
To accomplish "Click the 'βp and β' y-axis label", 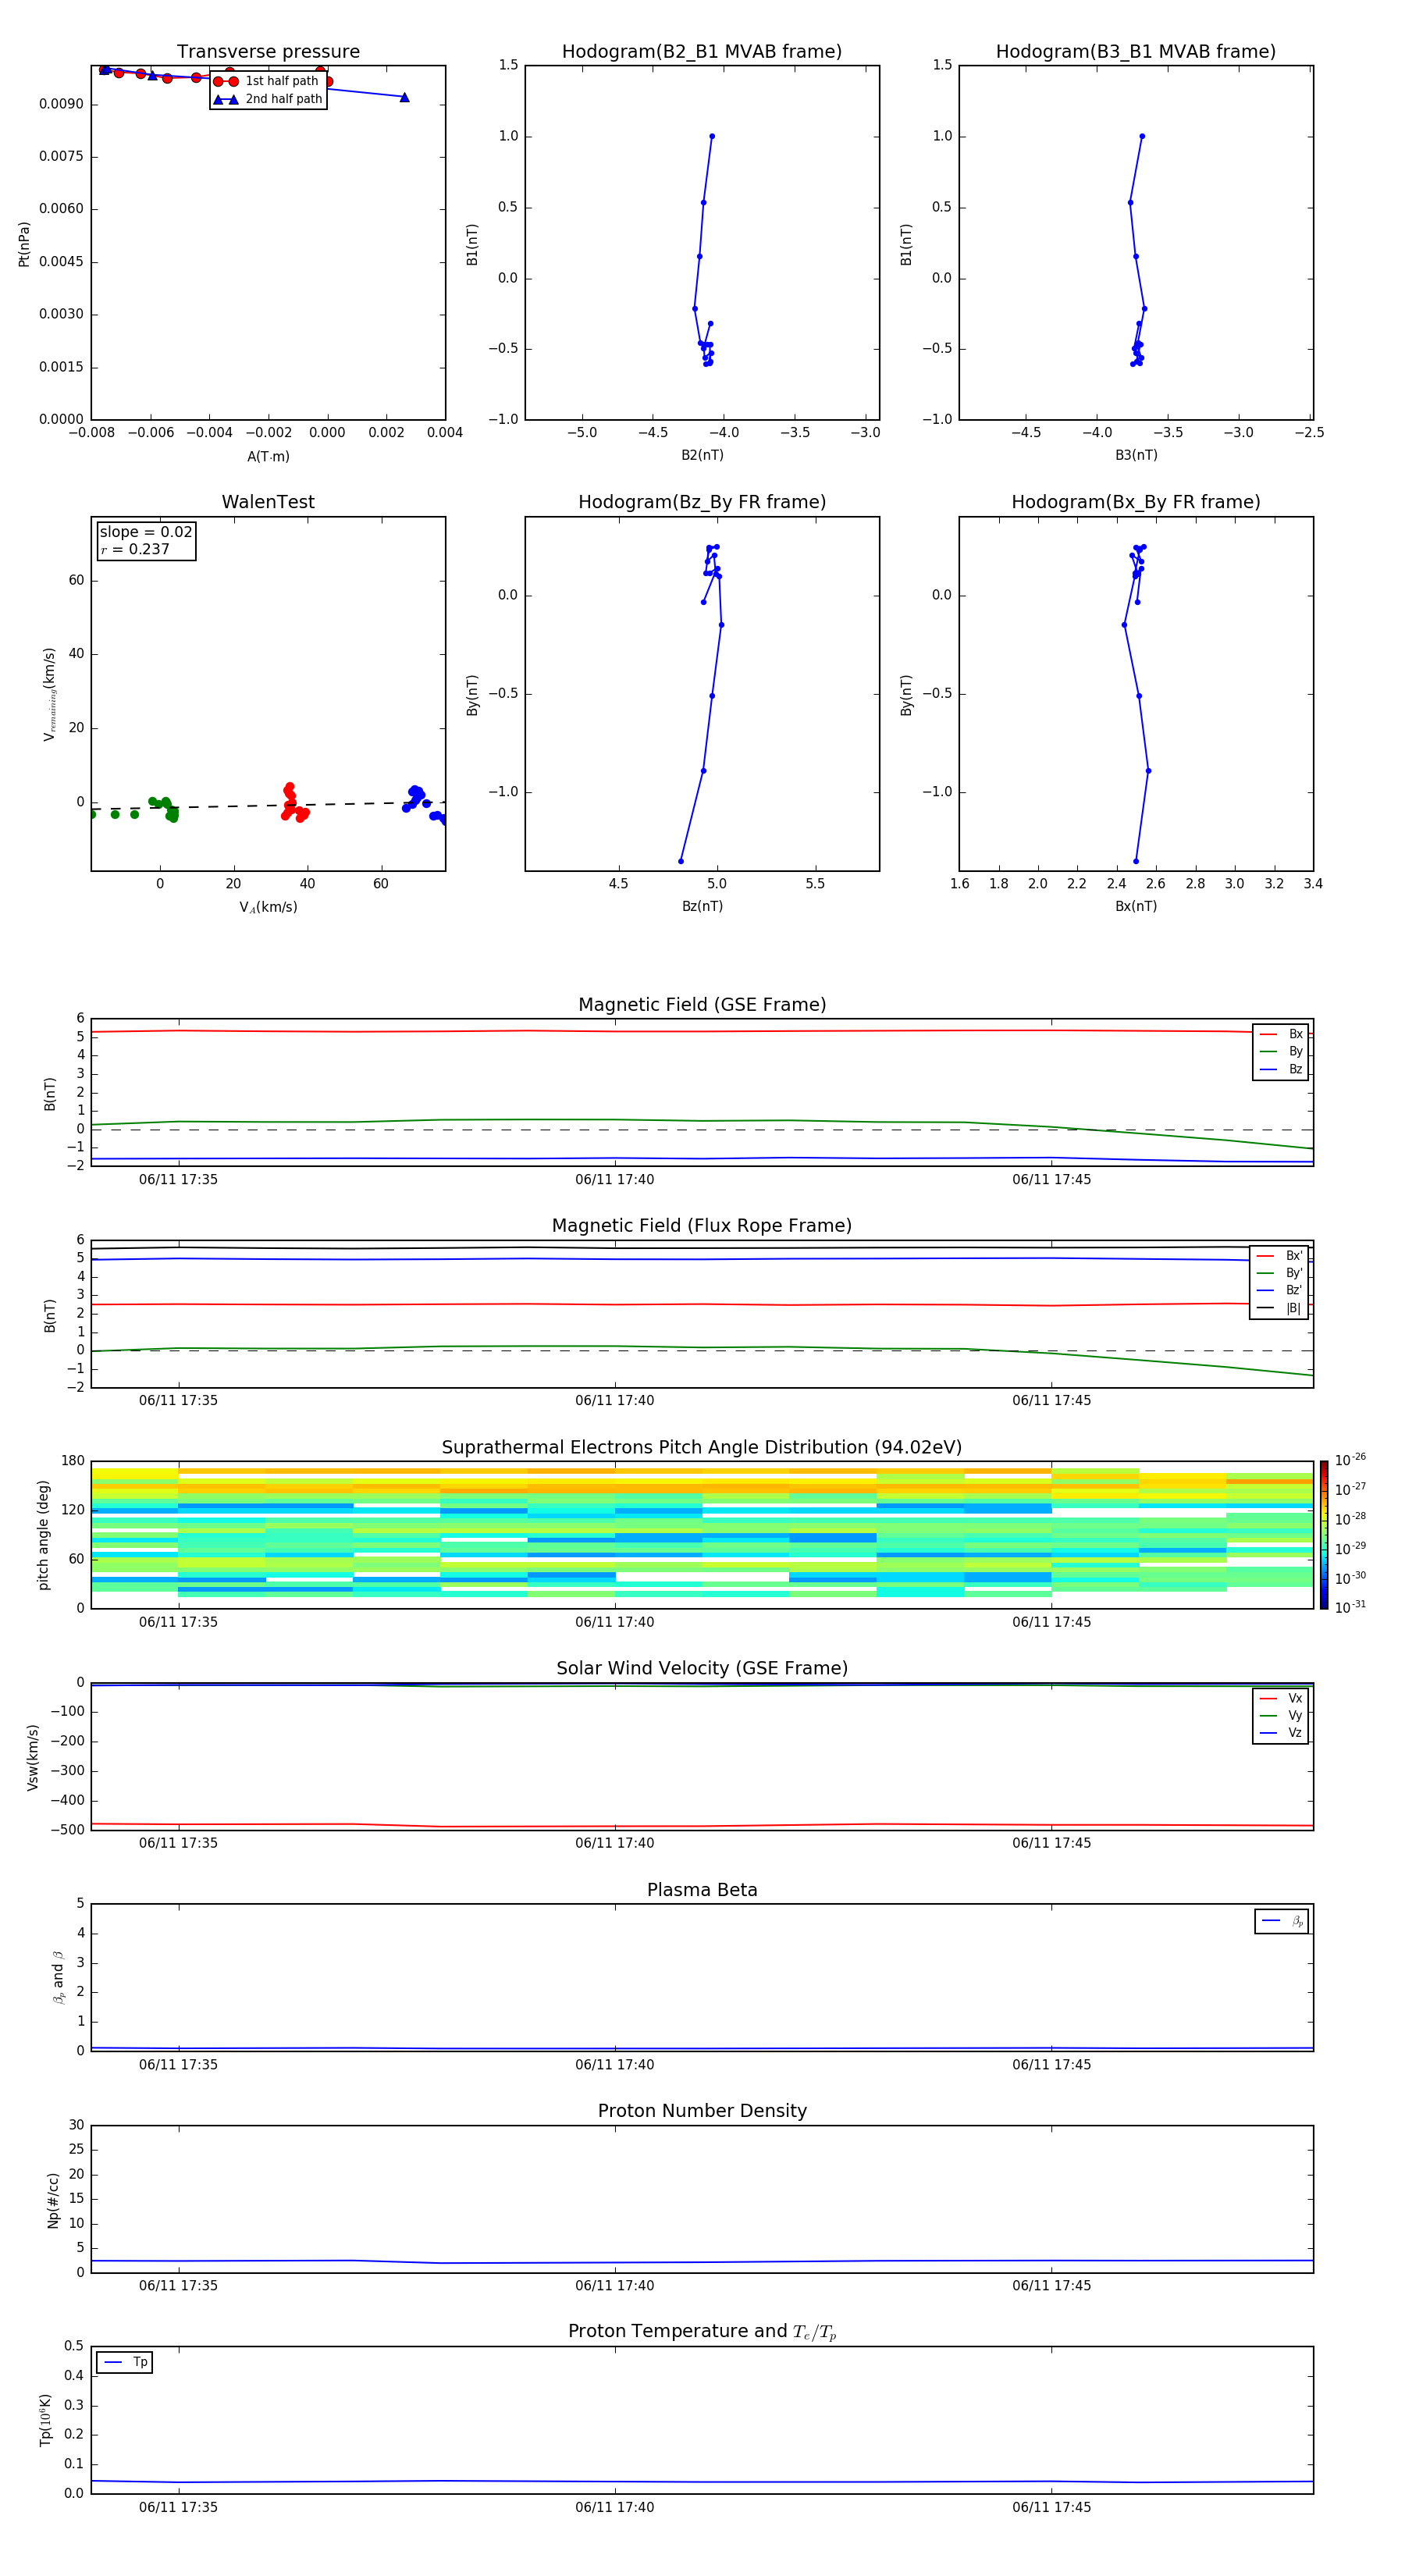I will (x=58, y=1977).
